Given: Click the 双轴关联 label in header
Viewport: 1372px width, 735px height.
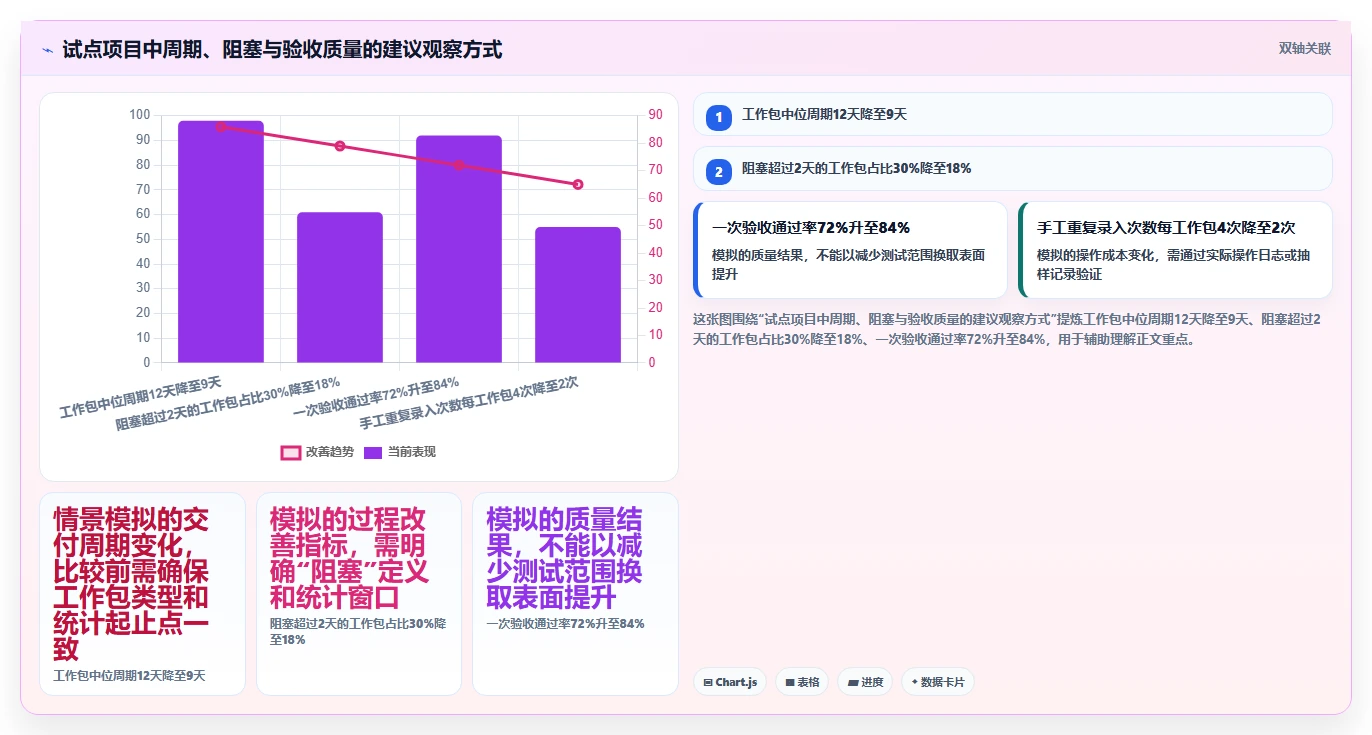Looking at the screenshot, I should click(x=1304, y=48).
